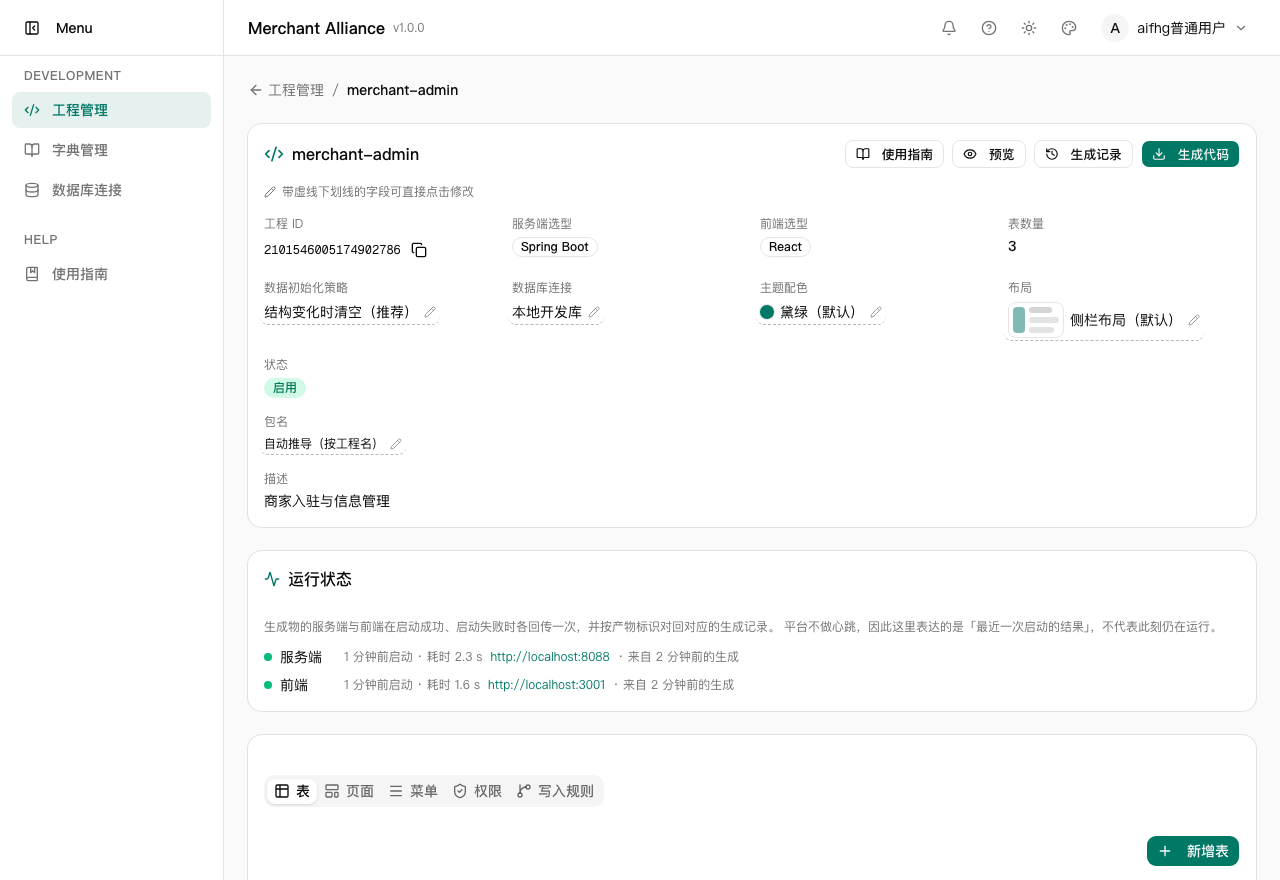Click the 启用 status badge
Viewport: 1280px width, 880px height.
(x=285, y=388)
